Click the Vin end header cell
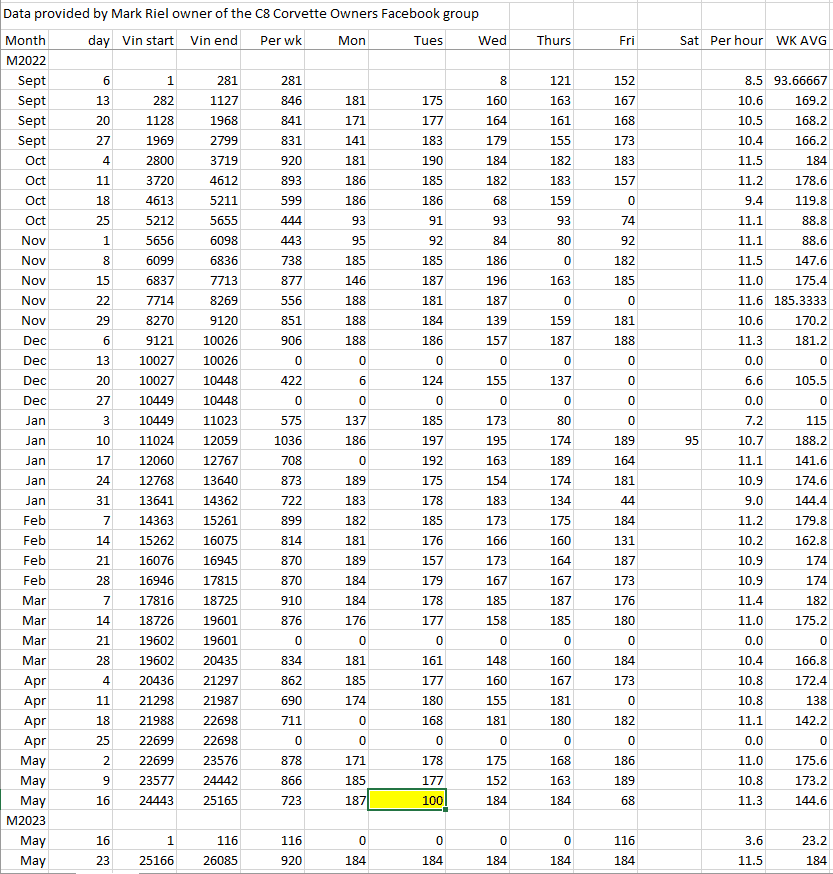Viewport: 833px width, 874px height. click(213, 41)
